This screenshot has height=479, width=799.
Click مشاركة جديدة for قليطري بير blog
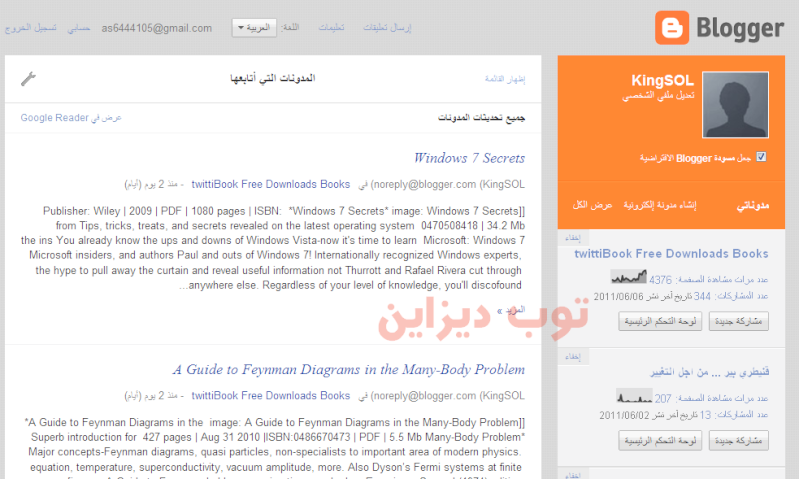point(738,441)
